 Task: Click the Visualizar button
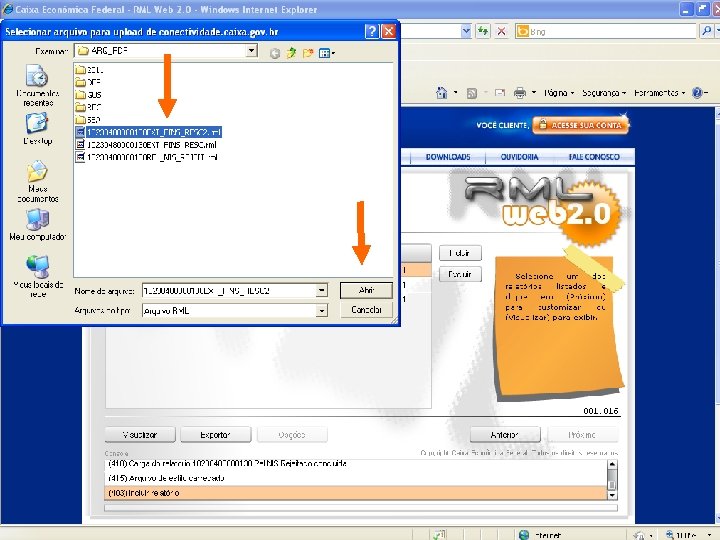click(x=140, y=434)
